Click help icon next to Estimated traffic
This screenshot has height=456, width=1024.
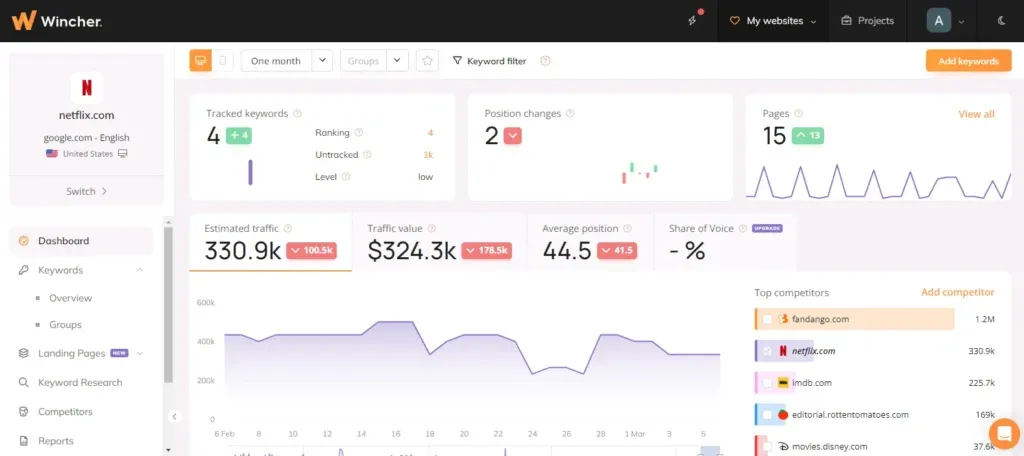[x=287, y=229]
